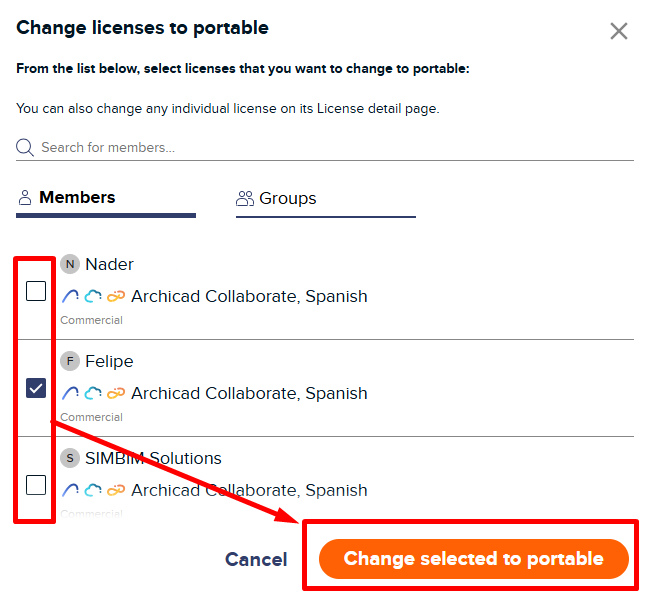Open the Groups tab
Image resolution: width=649 pixels, height=596 pixels.
pos(287,198)
